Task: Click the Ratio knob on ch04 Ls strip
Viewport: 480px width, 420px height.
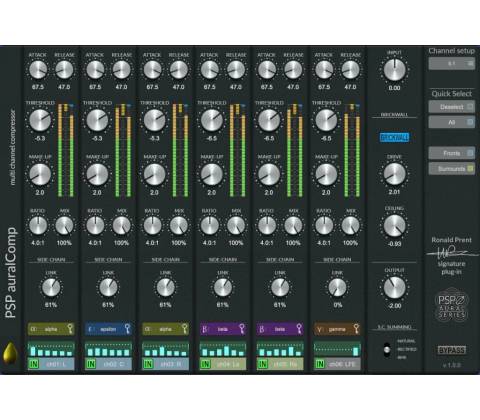Action: [x=209, y=226]
